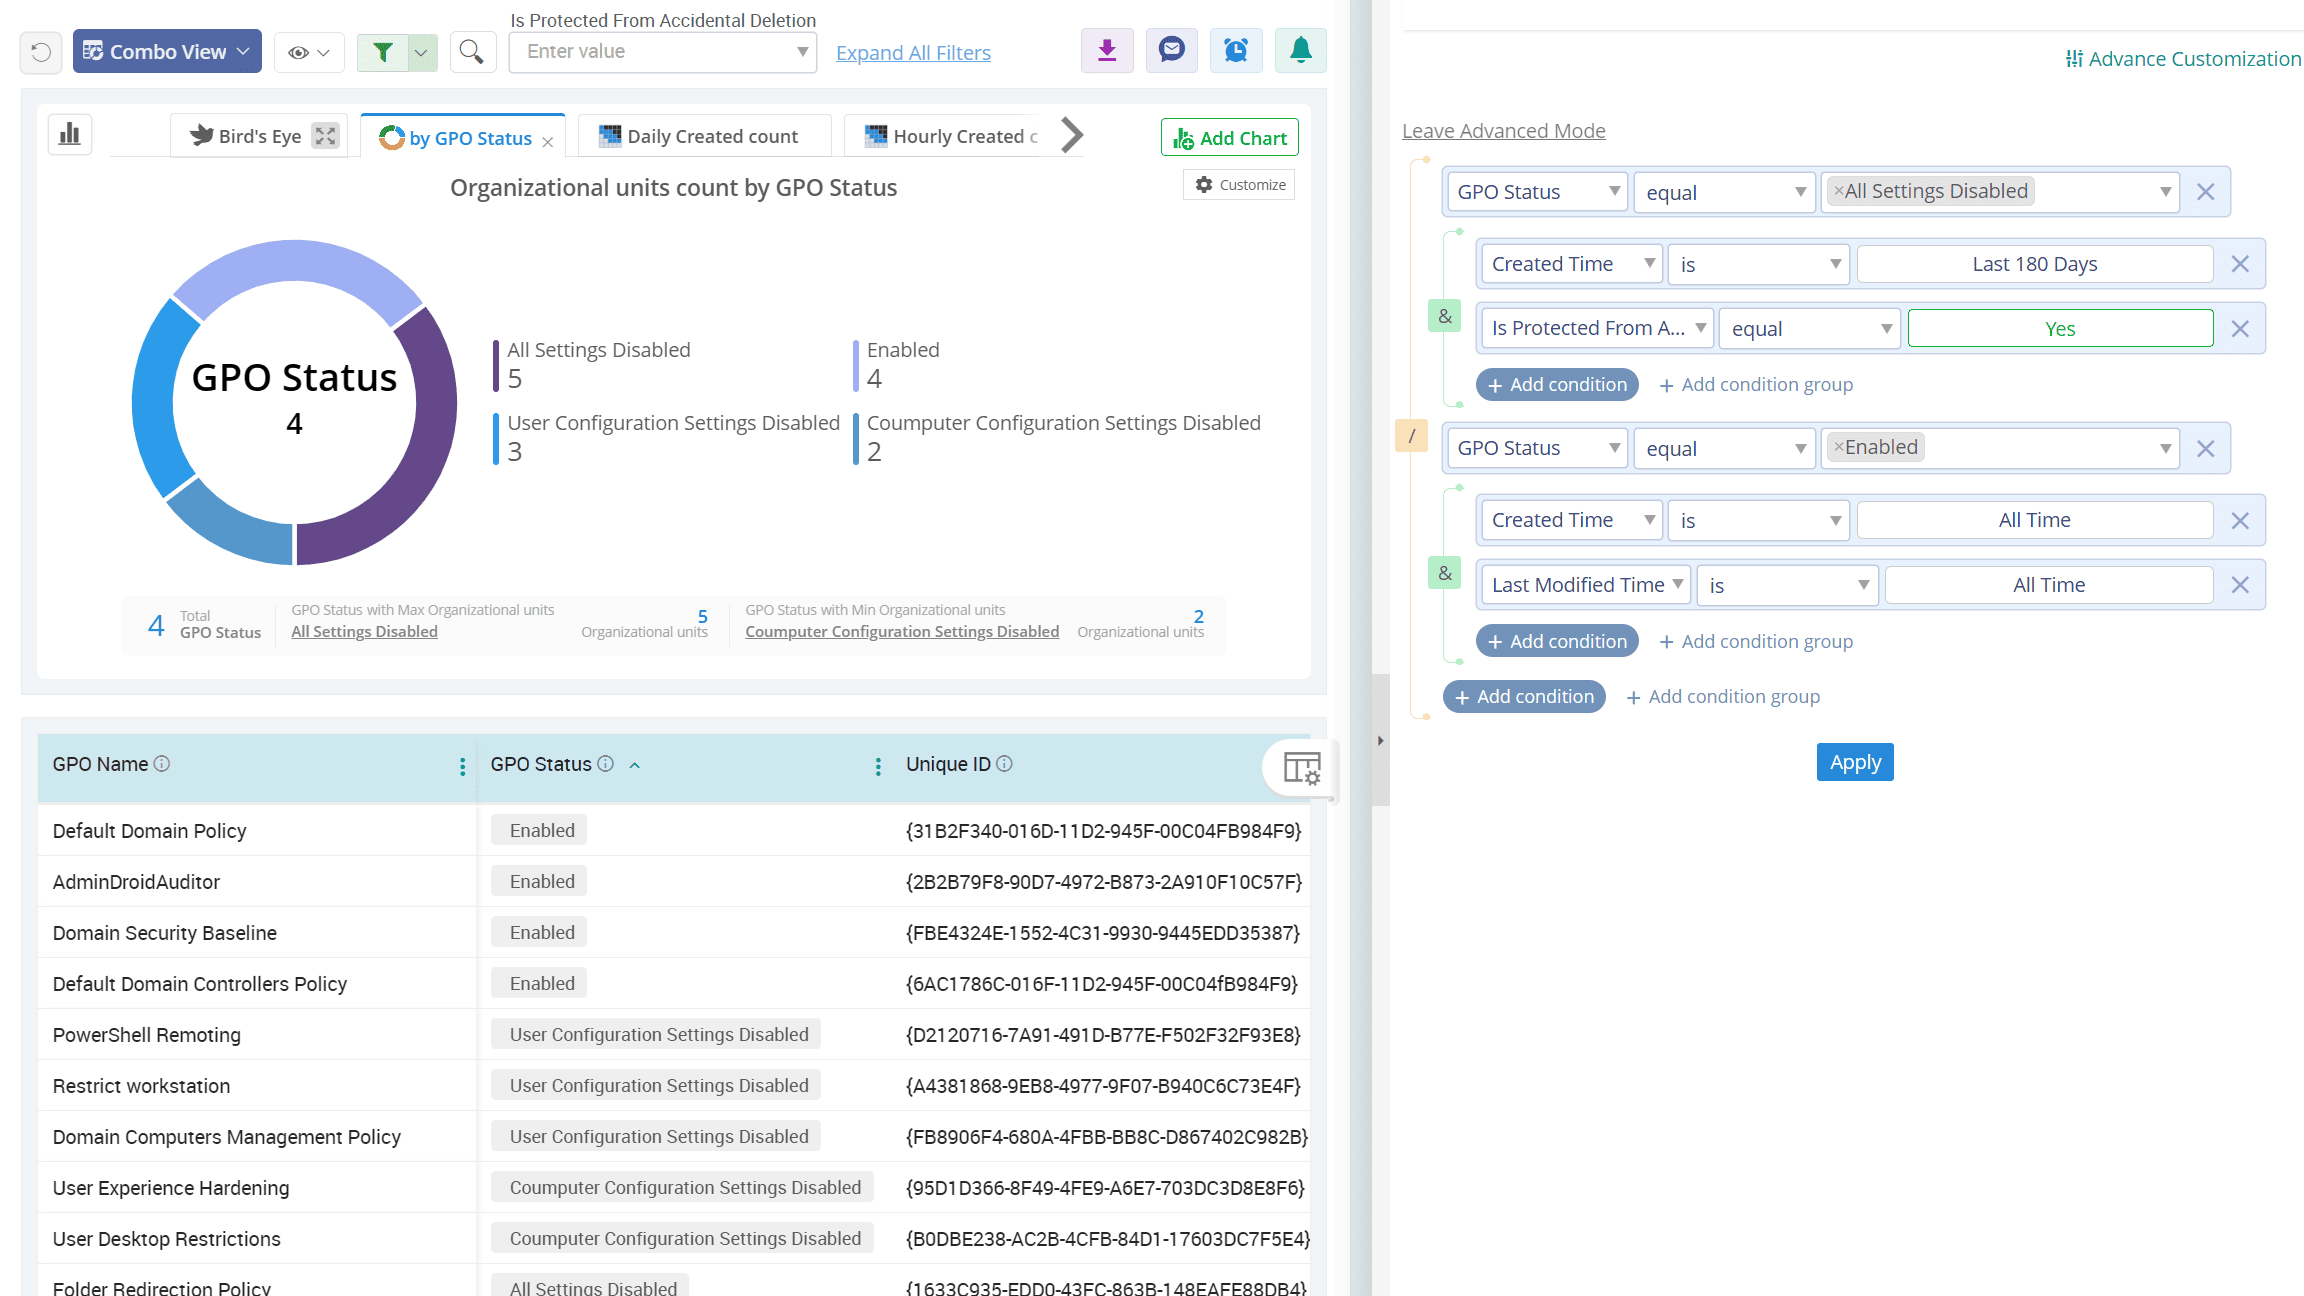Switch to the Hourly Created chart tab
Viewport: 2304px width, 1296px height.
[956, 136]
